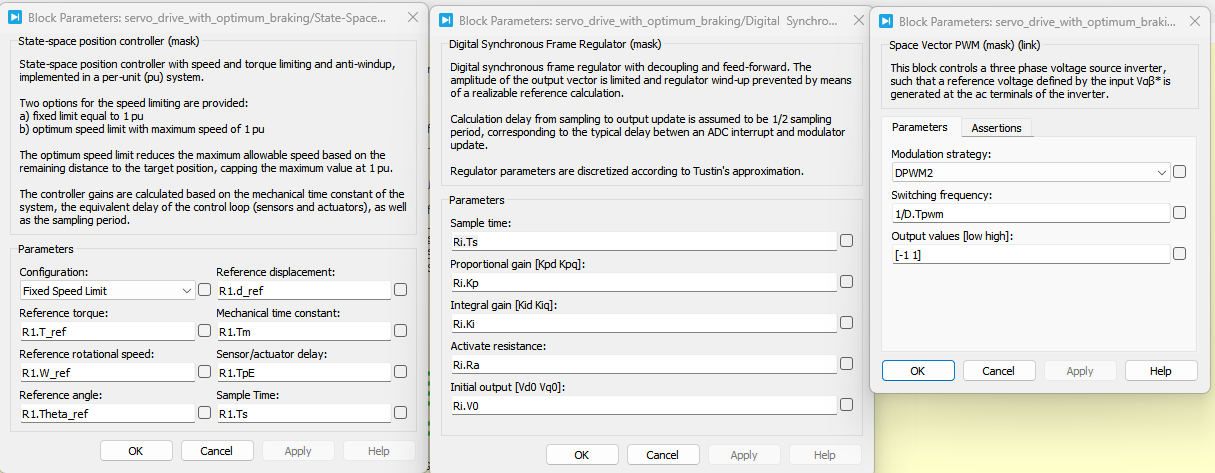This screenshot has height=473, width=1215.
Task: Click OK in the Space Vector PWM dialog
Action: (x=918, y=371)
